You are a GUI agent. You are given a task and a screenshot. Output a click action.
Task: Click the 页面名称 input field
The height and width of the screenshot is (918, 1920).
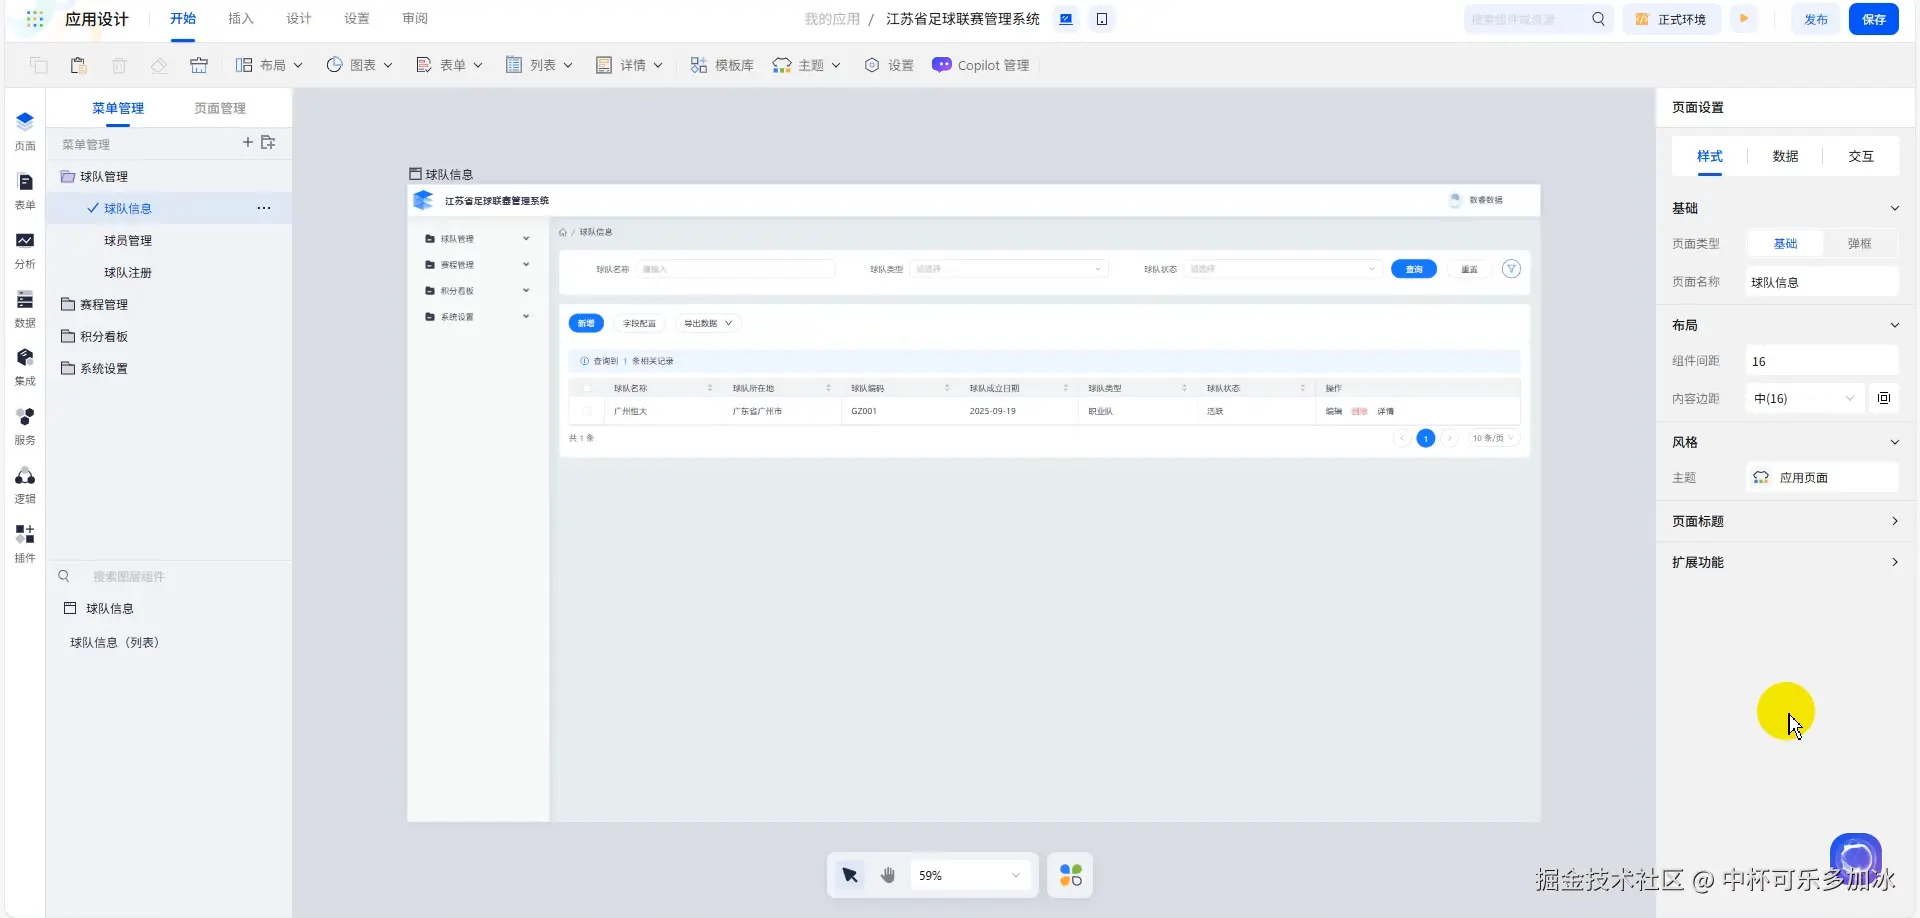1821,282
